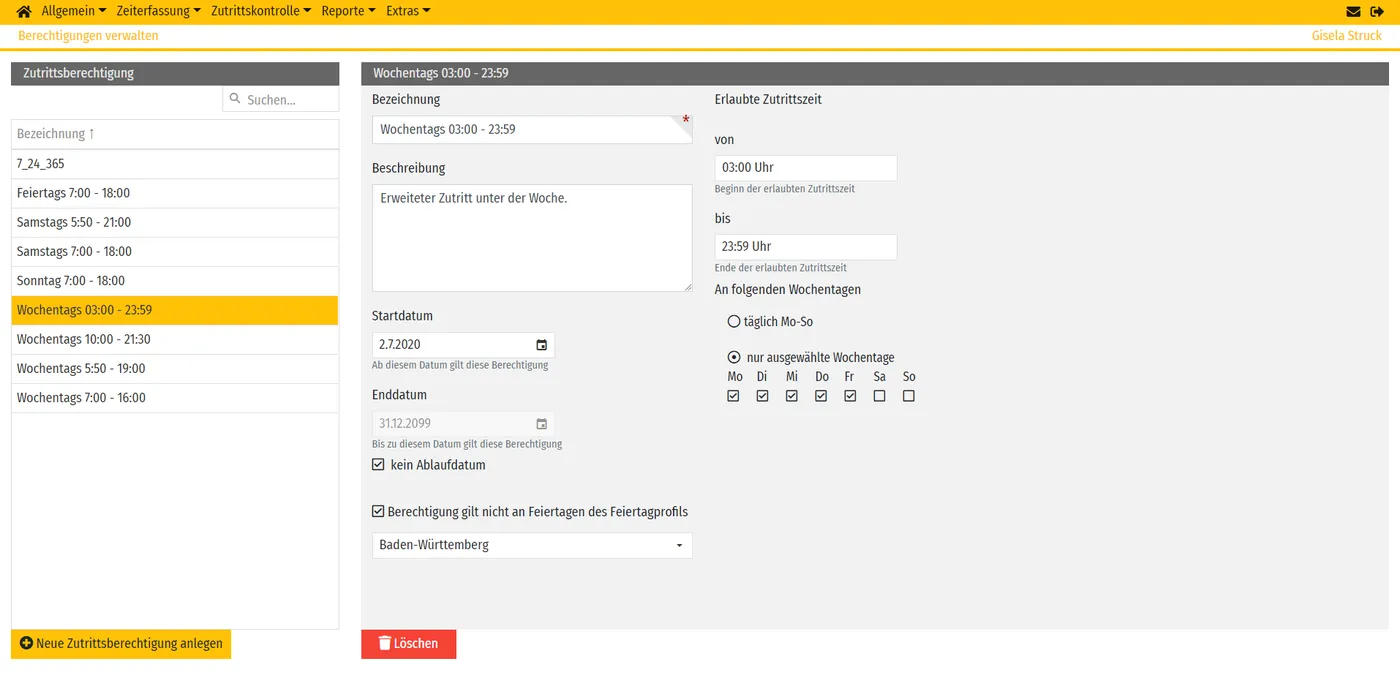Click the Startdatum field 2.7.2020
1400x675 pixels.
click(x=463, y=345)
